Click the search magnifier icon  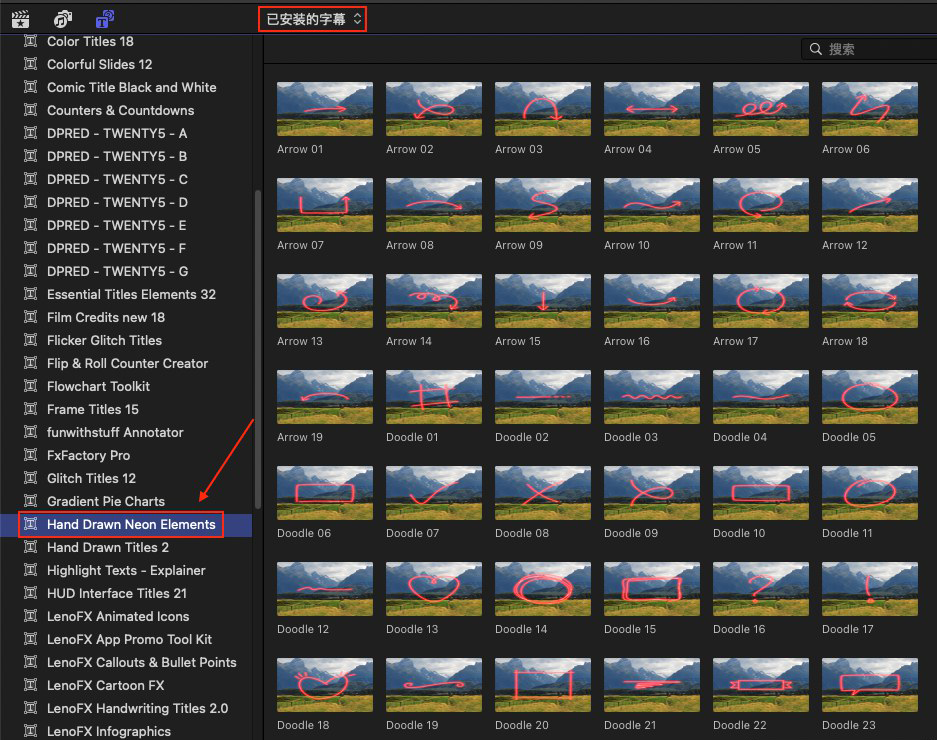coord(816,49)
